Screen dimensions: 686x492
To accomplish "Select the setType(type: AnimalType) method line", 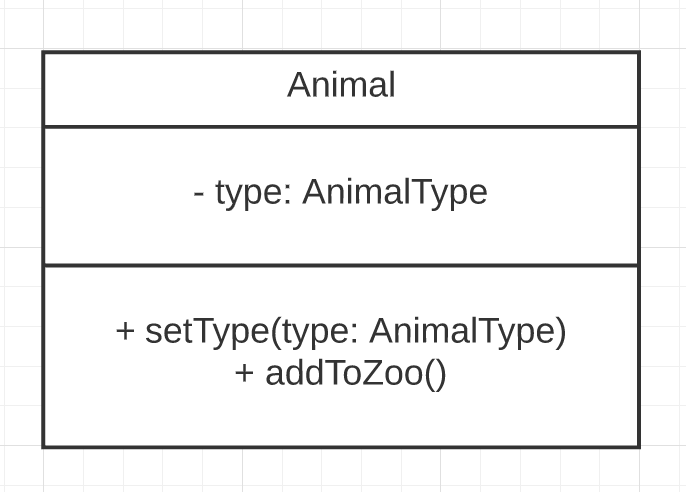I will [341, 331].
